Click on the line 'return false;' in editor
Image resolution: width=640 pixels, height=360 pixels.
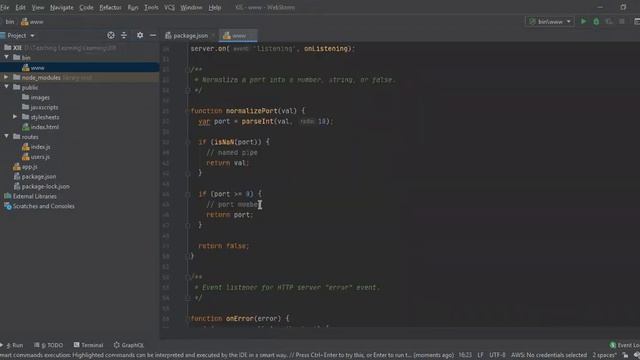coord(223,246)
